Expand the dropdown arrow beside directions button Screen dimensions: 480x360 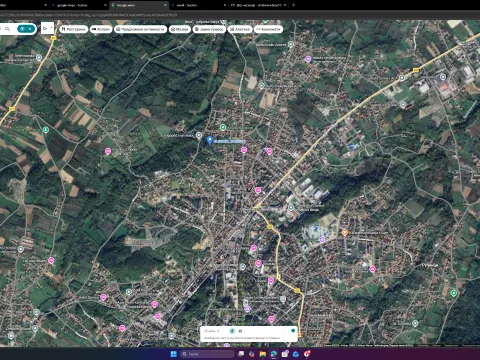[x=52, y=28]
